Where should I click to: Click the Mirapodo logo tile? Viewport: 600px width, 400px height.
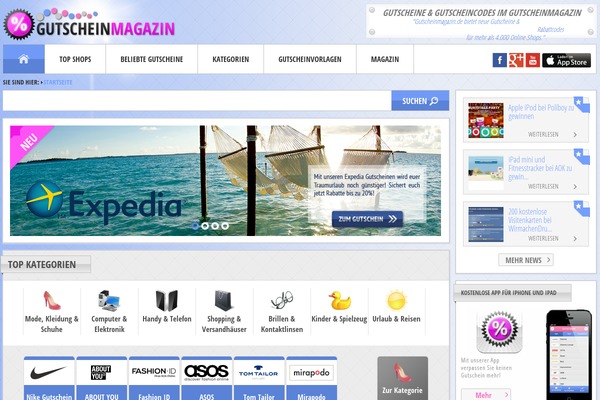pyautogui.click(x=311, y=372)
